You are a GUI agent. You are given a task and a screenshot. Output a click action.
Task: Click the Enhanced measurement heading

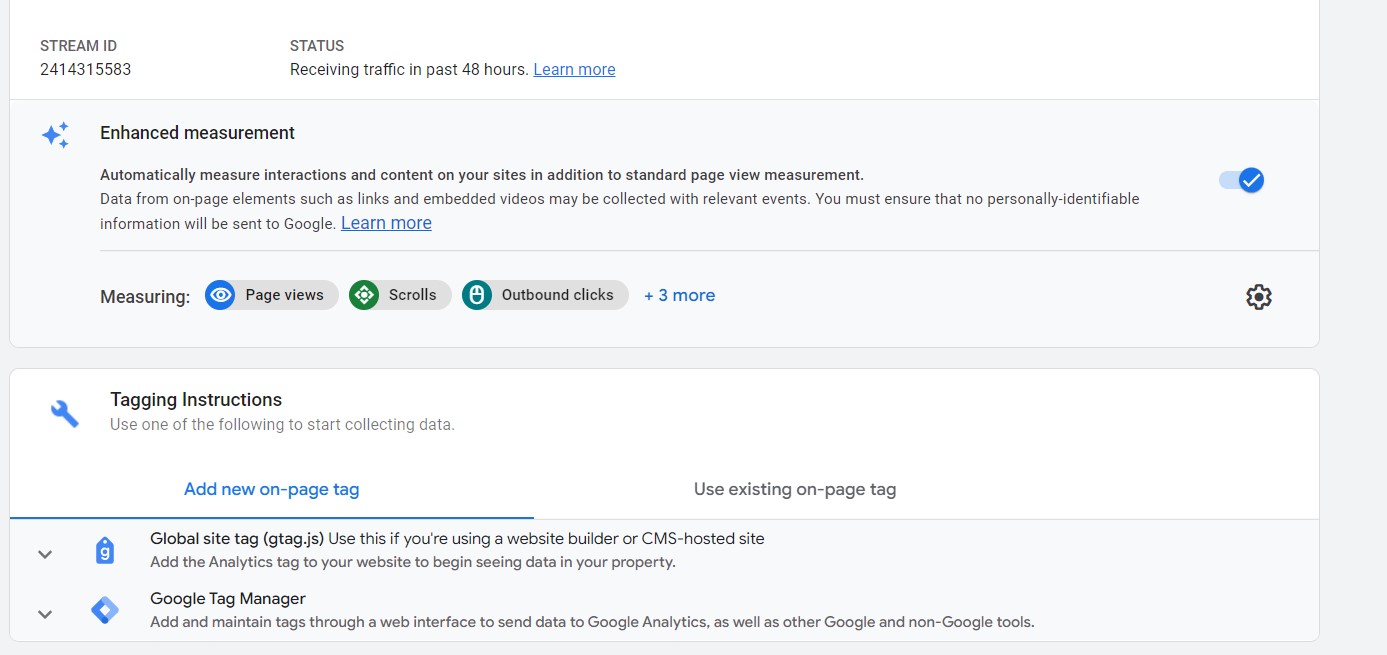(x=197, y=133)
